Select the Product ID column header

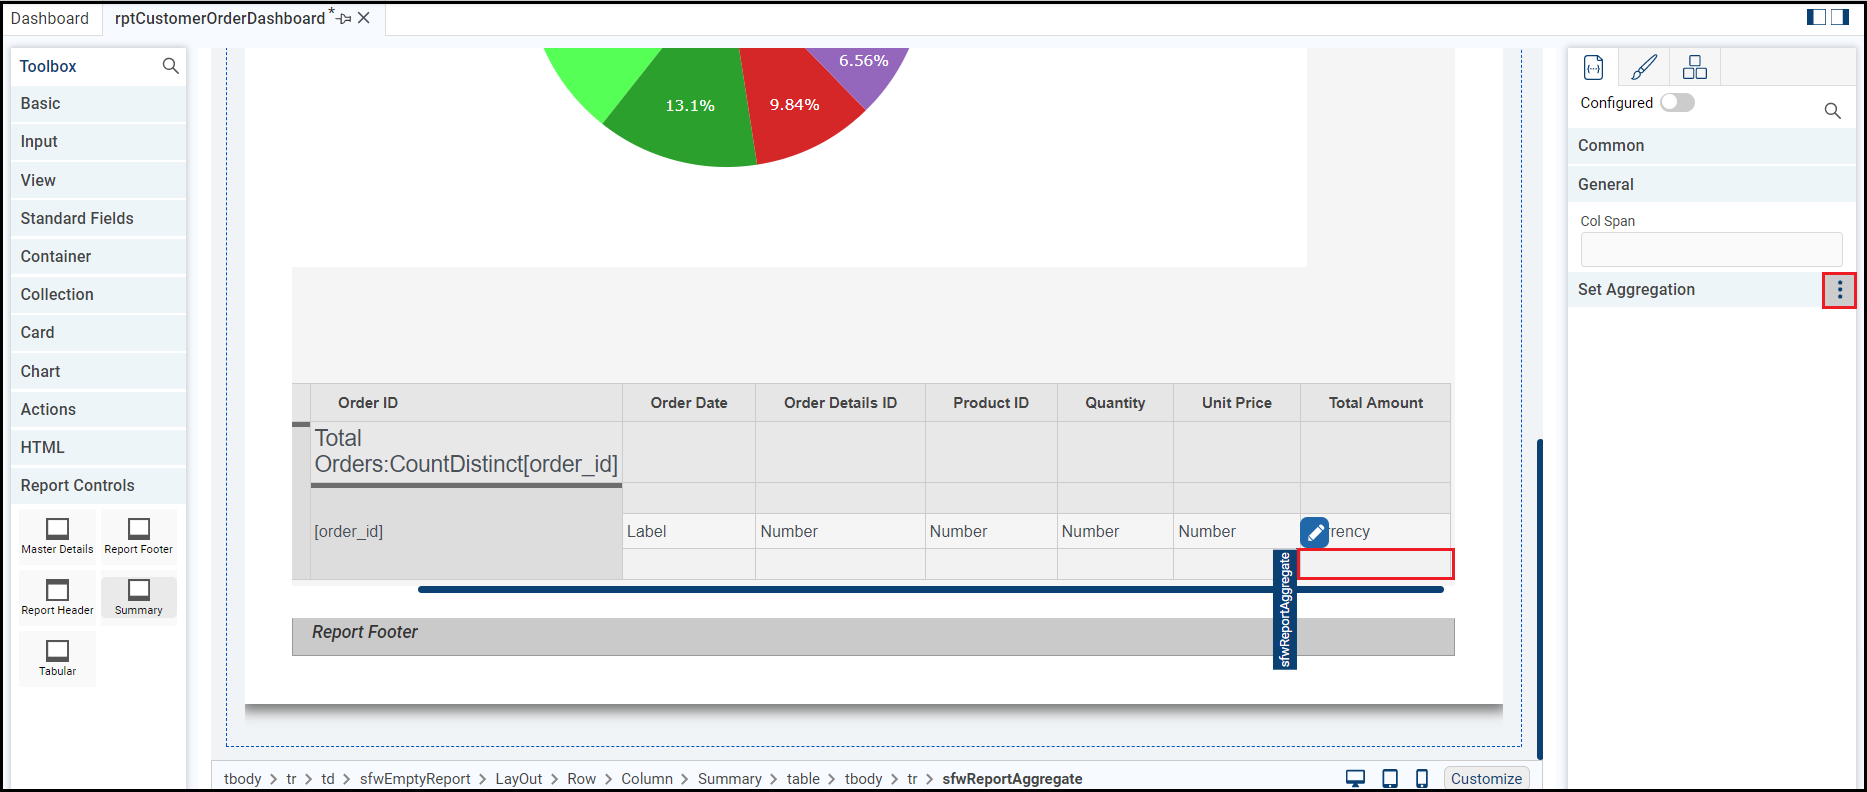pyautogui.click(x=991, y=403)
